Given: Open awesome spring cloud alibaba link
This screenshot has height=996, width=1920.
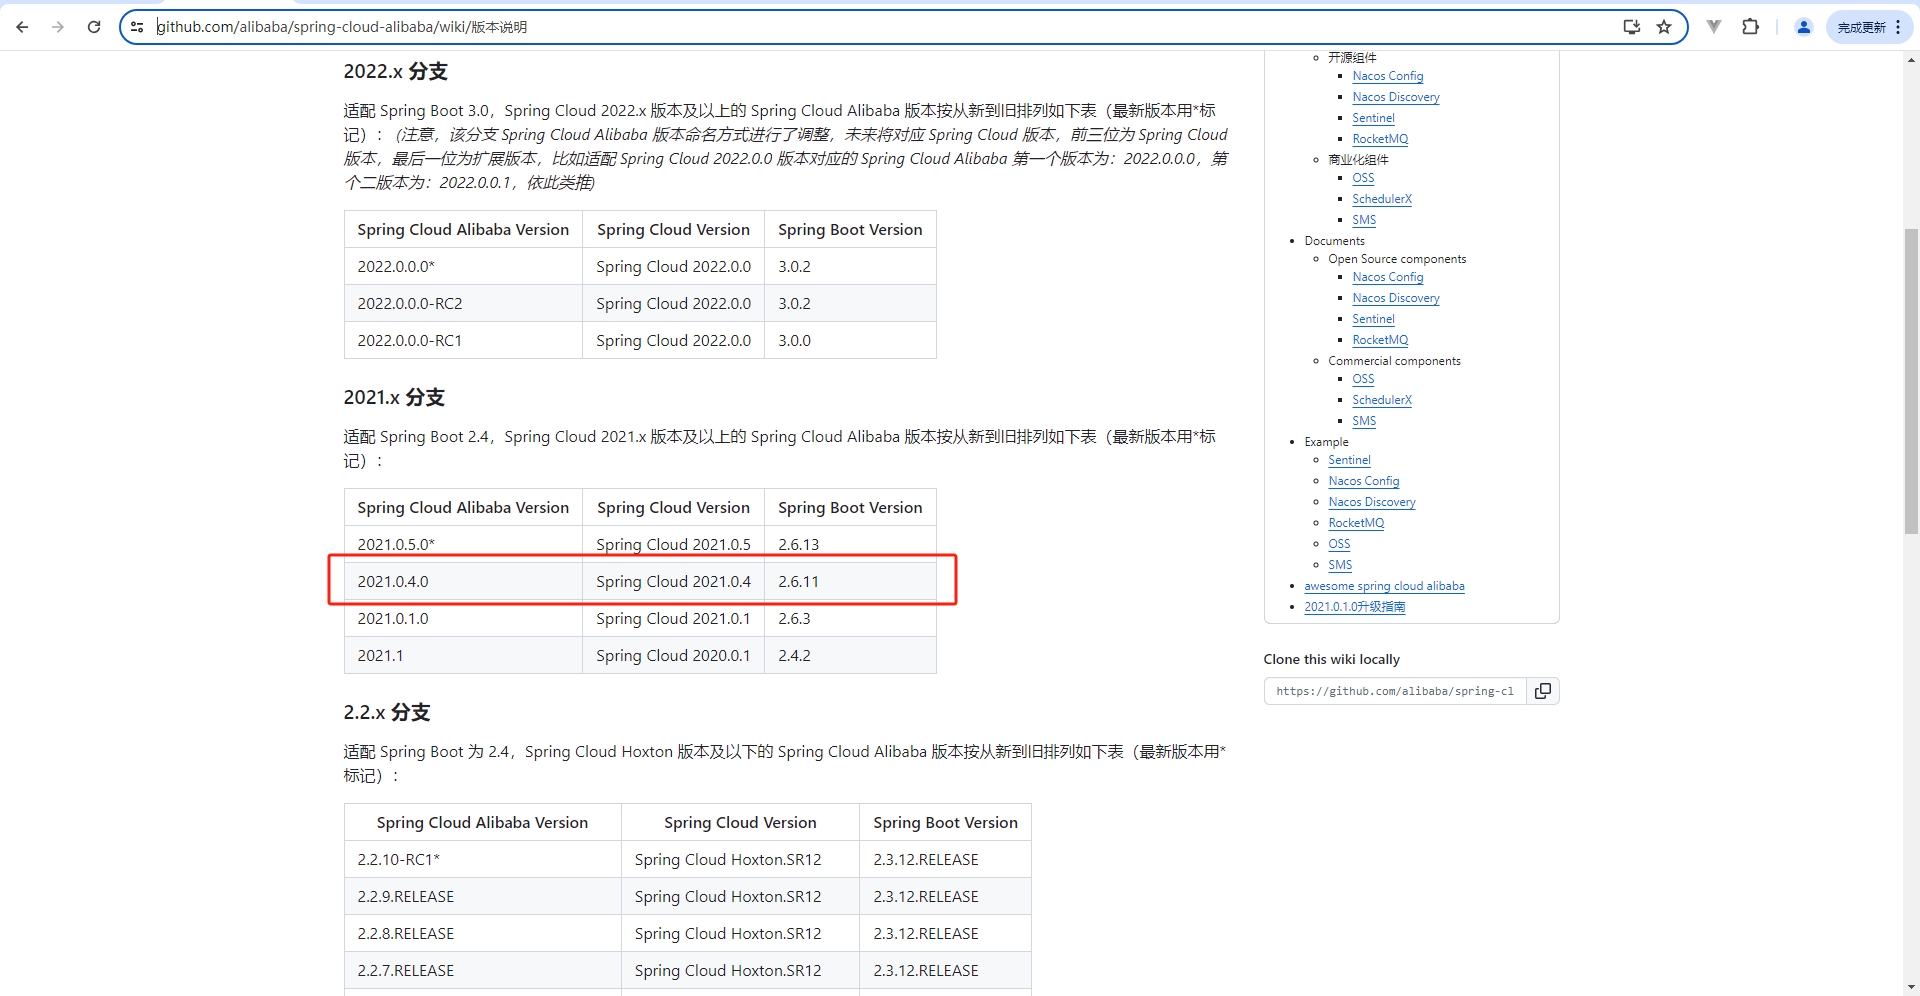Looking at the screenshot, I should click(x=1384, y=586).
